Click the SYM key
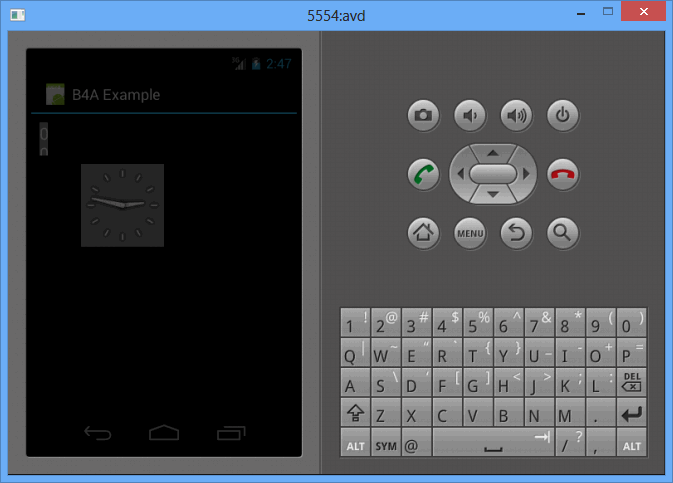The image size is (673, 483). (386, 442)
